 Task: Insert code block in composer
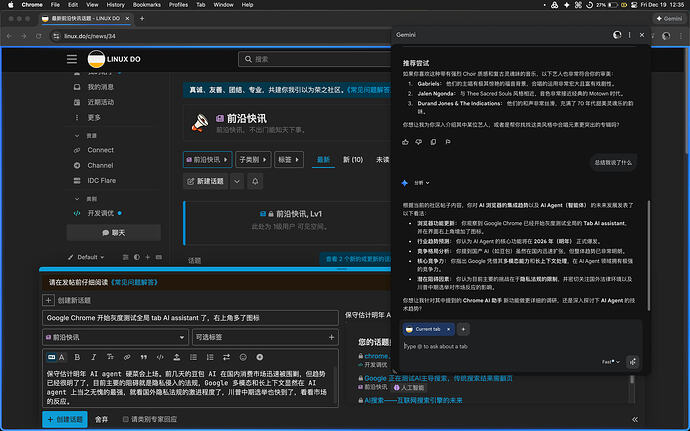(160, 357)
